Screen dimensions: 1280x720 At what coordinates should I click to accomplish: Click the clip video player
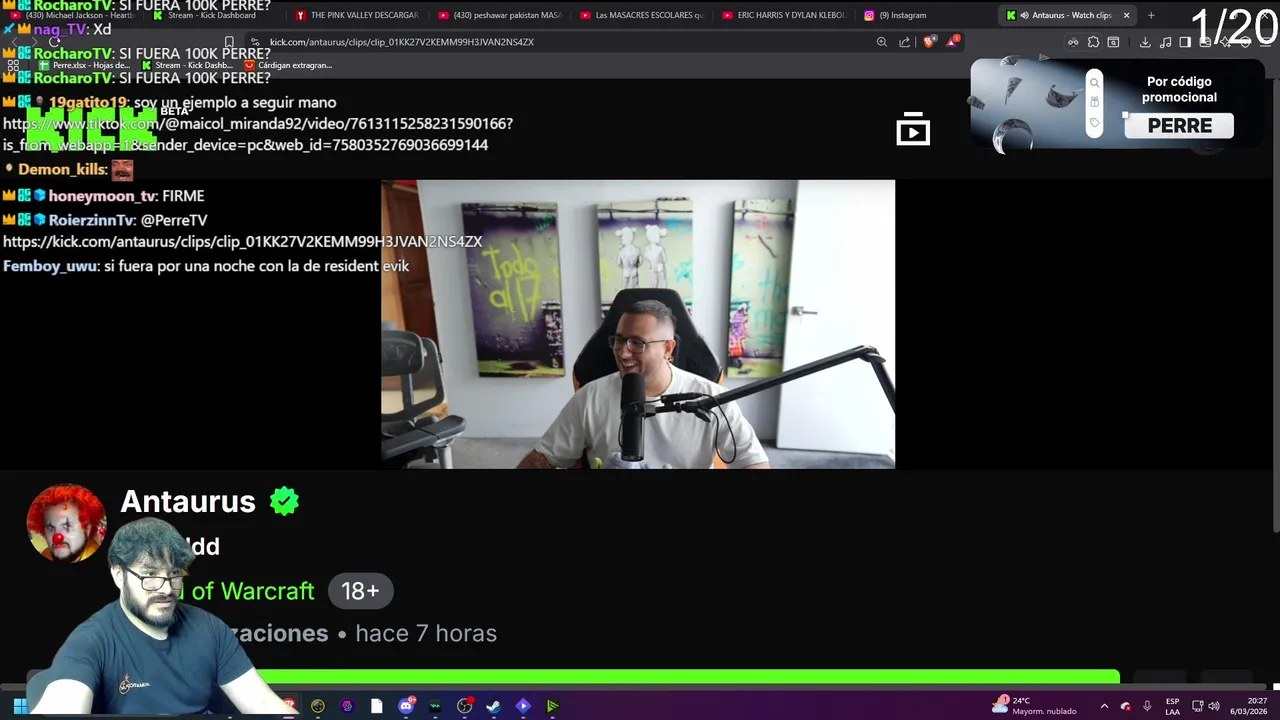(x=638, y=324)
